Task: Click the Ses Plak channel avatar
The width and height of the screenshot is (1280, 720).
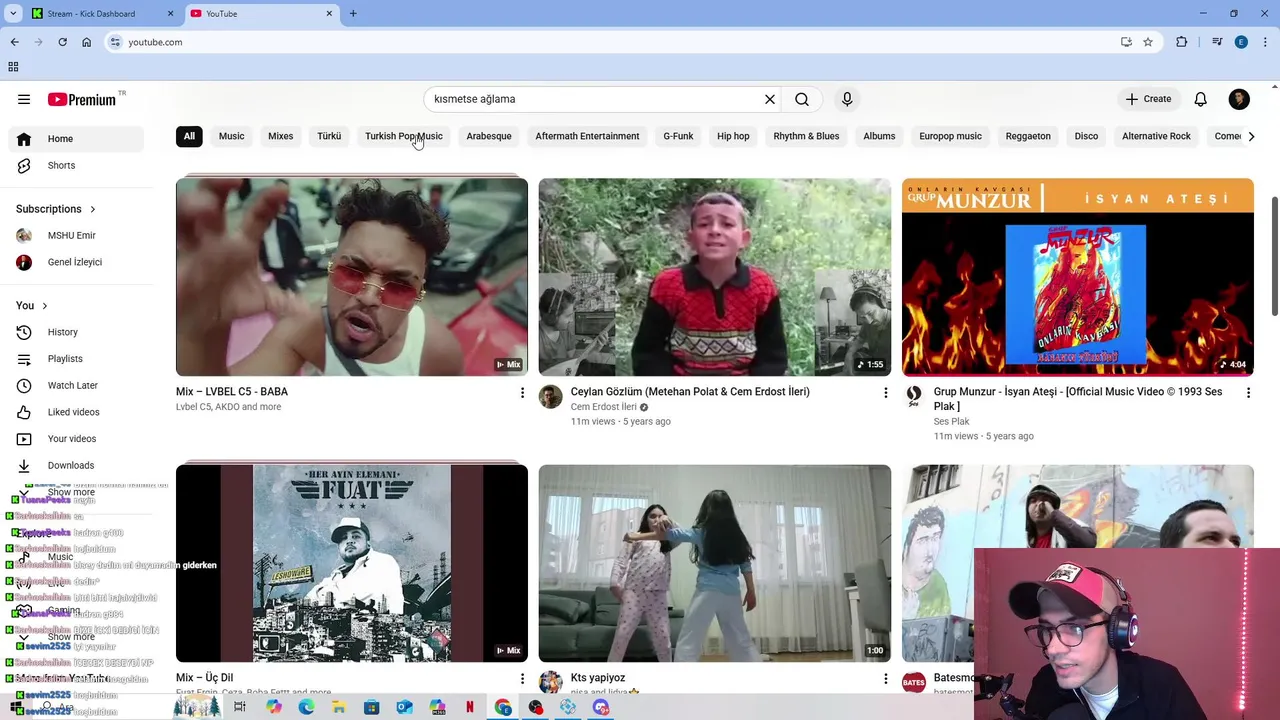Action: click(x=914, y=397)
